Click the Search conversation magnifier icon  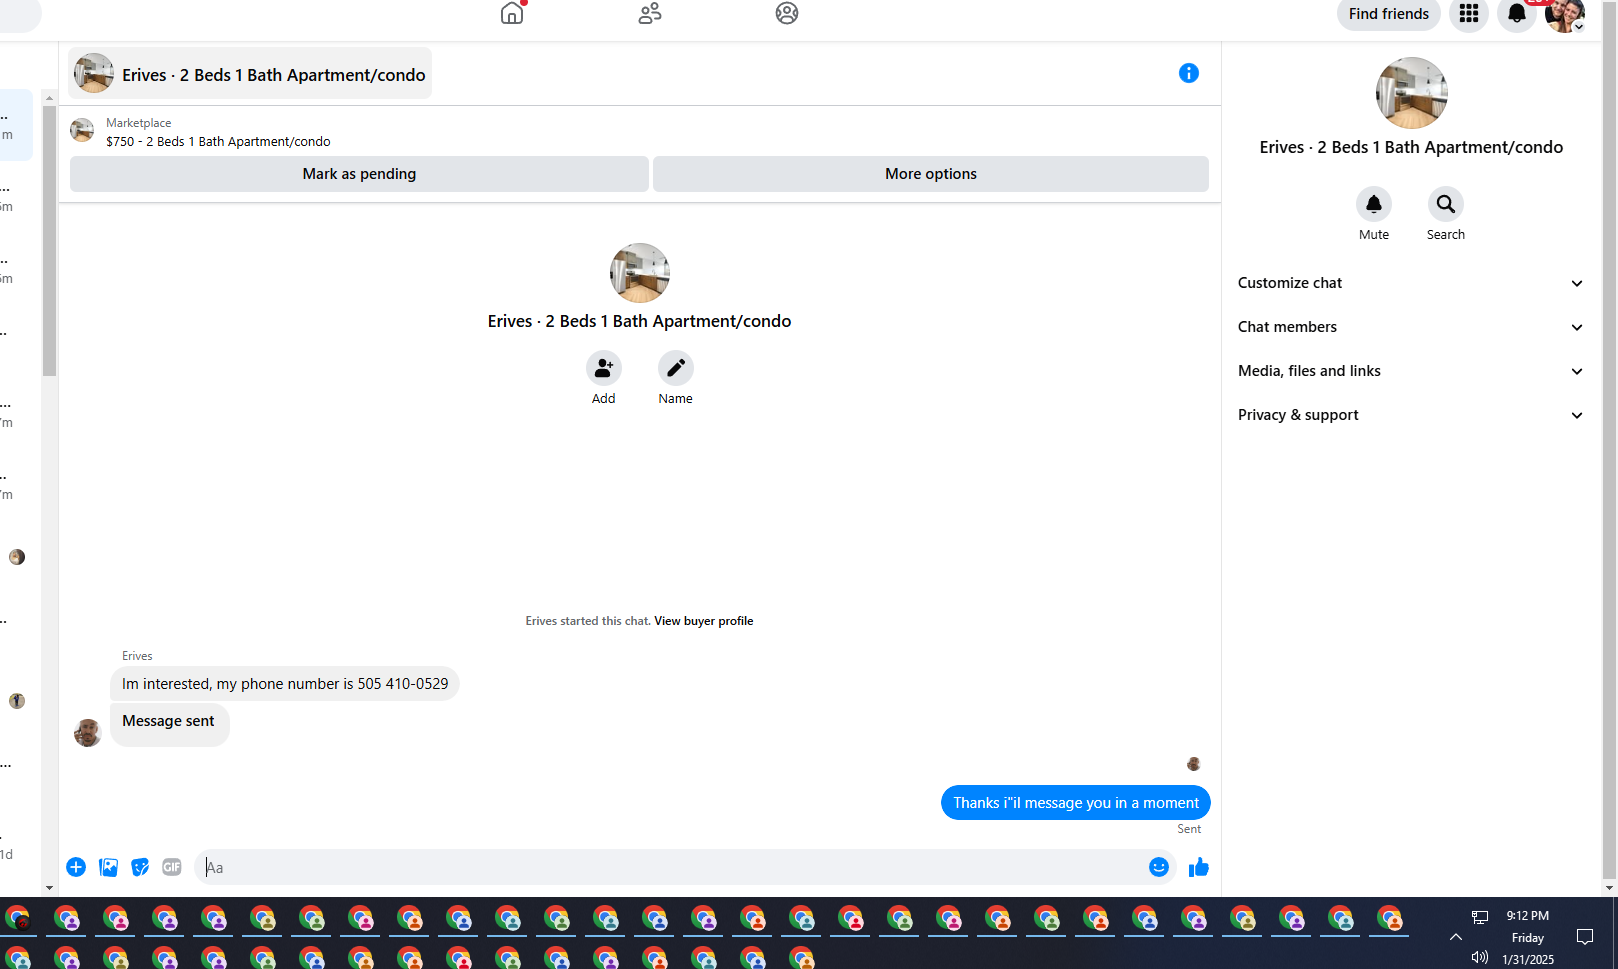1446,204
